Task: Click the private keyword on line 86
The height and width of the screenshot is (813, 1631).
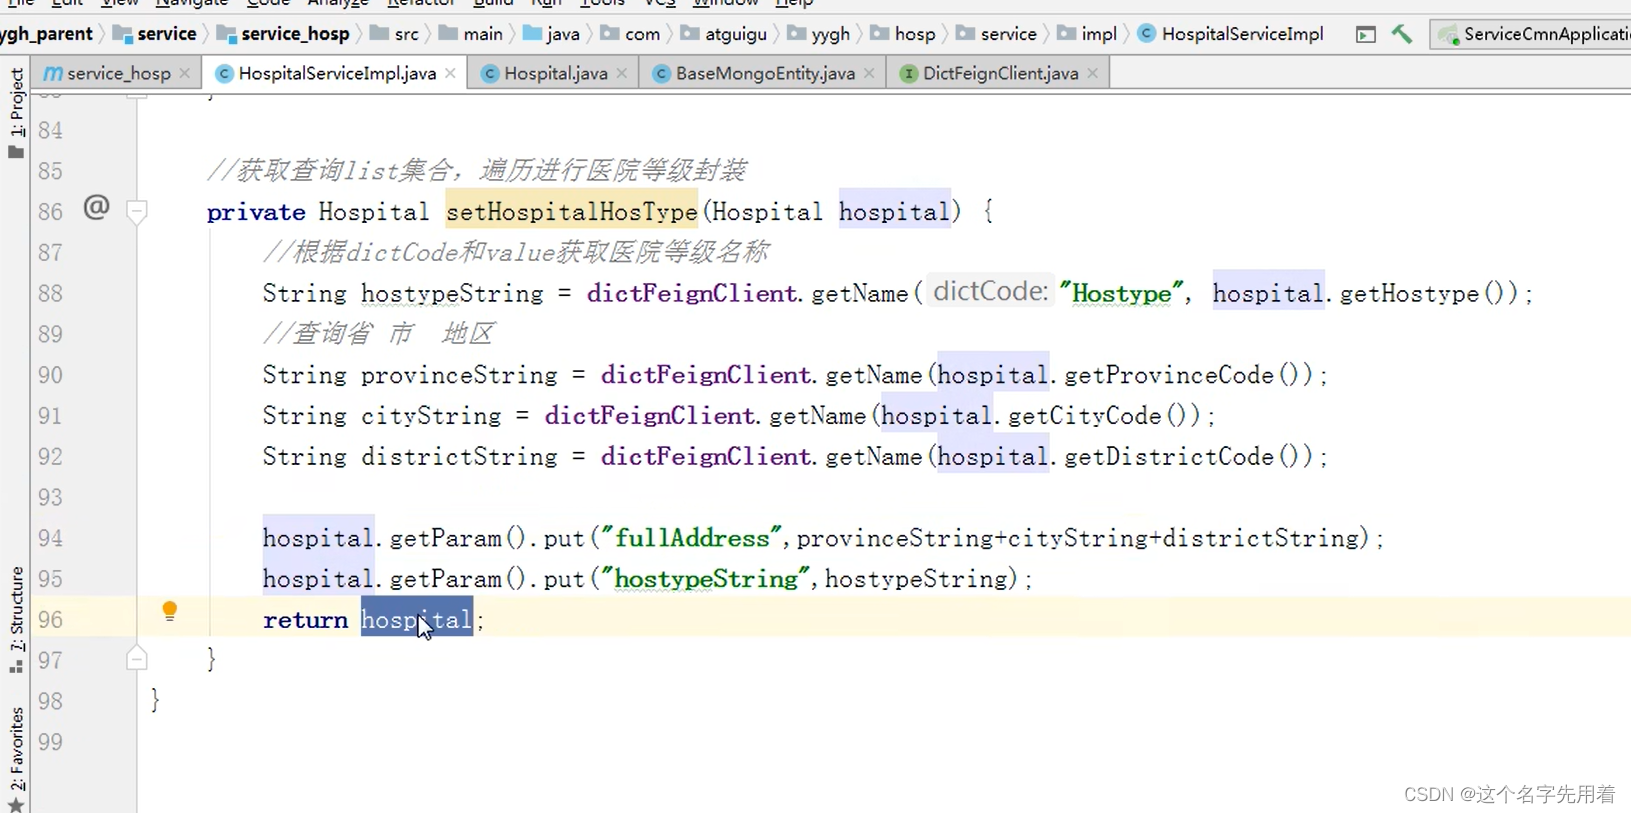Action: tap(256, 212)
